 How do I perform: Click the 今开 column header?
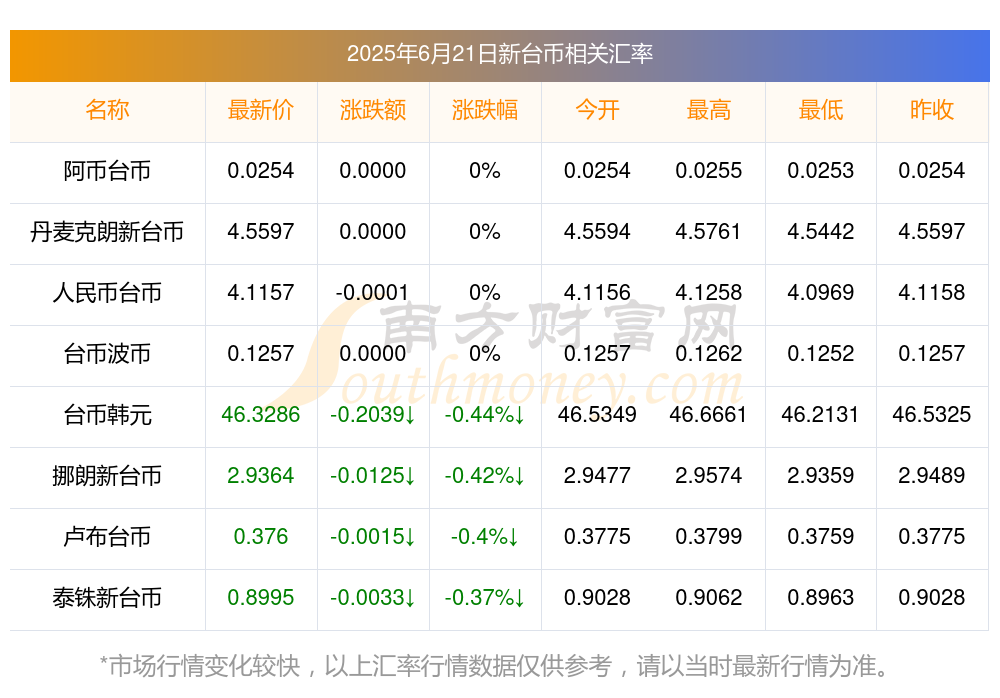point(597,110)
